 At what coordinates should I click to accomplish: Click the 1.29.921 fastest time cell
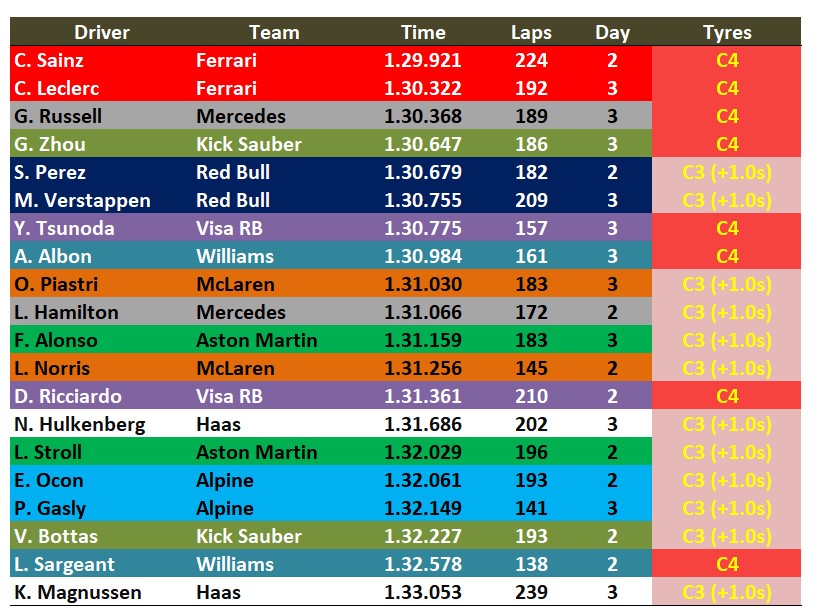[423, 60]
